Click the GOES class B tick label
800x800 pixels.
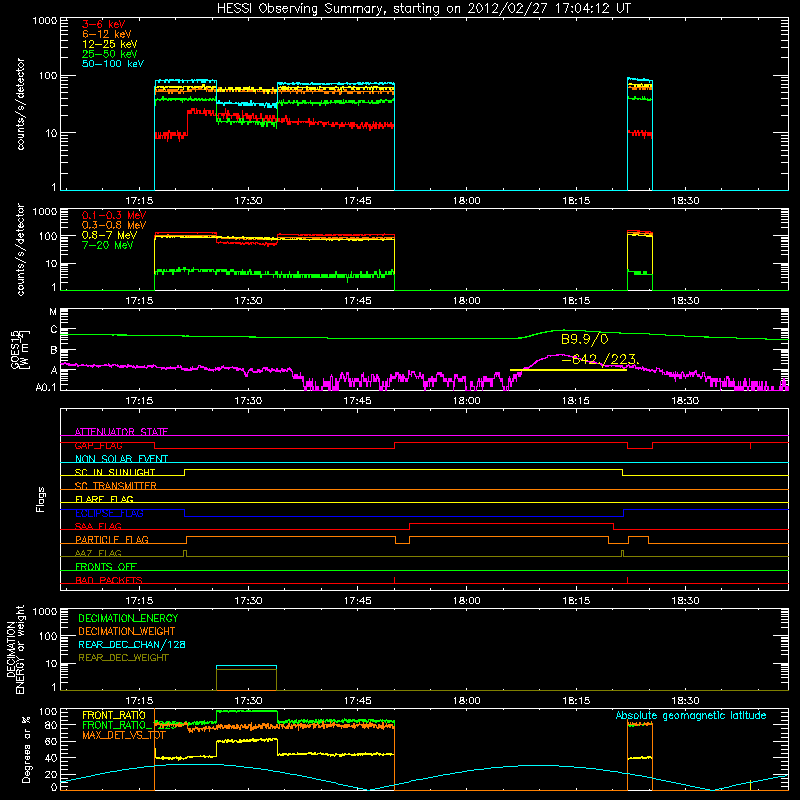(54, 351)
